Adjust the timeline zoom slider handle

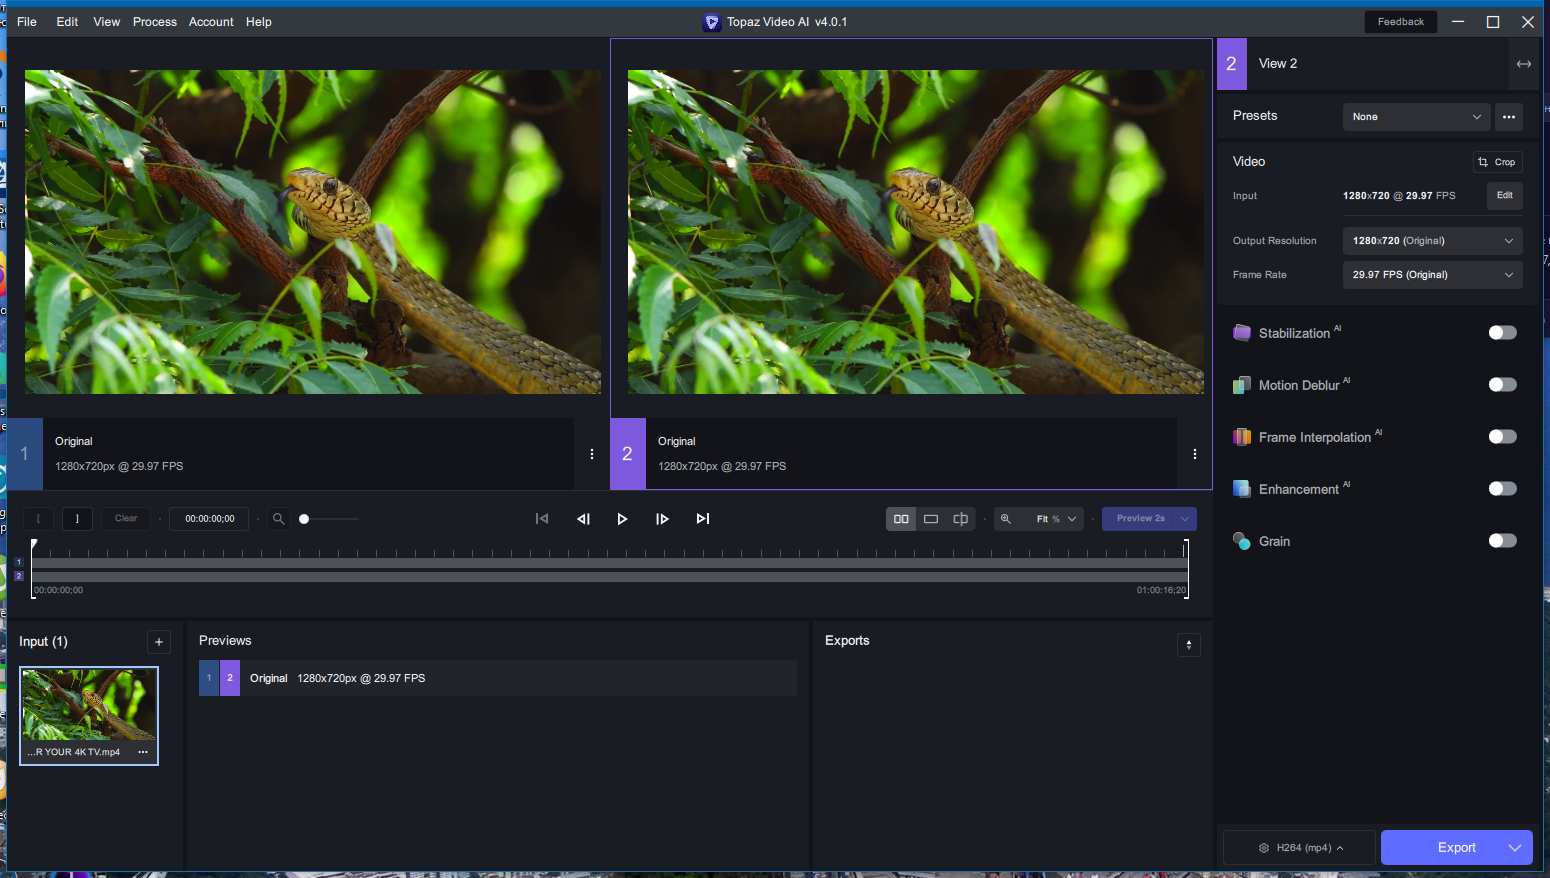point(304,519)
